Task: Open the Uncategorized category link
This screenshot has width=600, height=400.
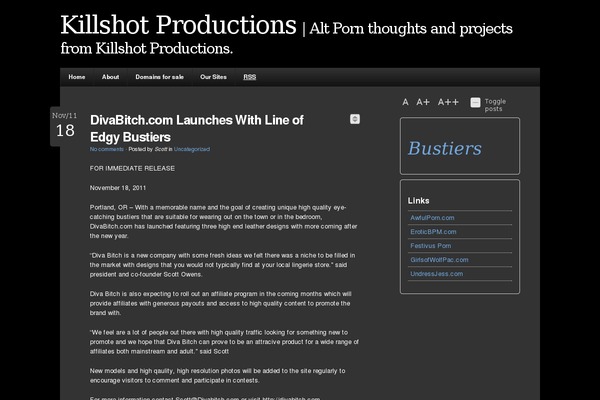Action: (192, 149)
